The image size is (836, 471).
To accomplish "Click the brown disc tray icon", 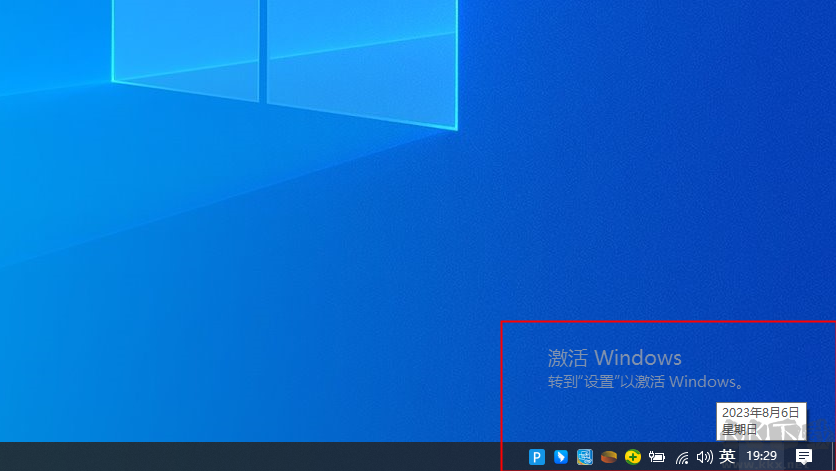I will (608, 457).
